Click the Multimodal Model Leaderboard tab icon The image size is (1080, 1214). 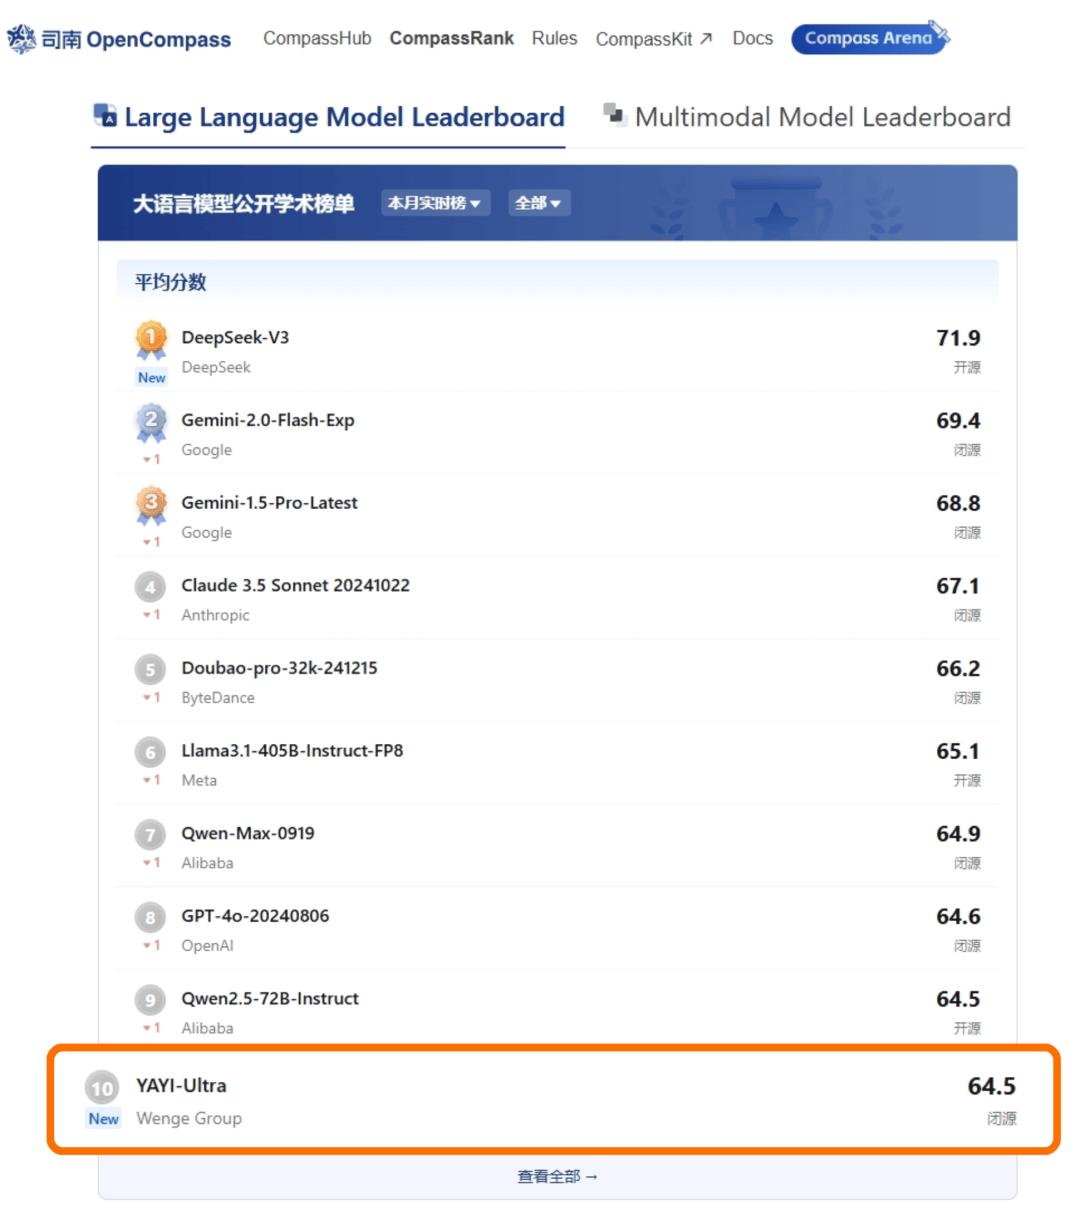[615, 114]
